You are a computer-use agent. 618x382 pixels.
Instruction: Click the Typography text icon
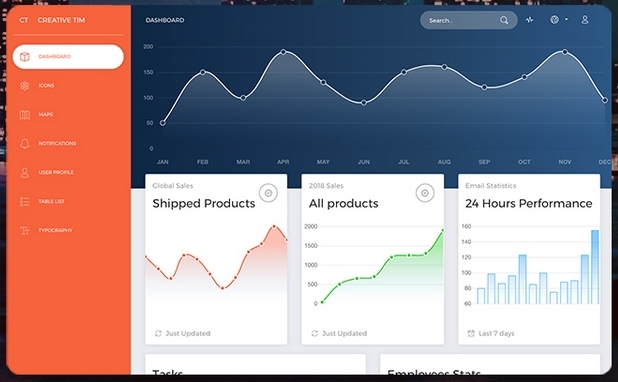pyautogui.click(x=25, y=230)
